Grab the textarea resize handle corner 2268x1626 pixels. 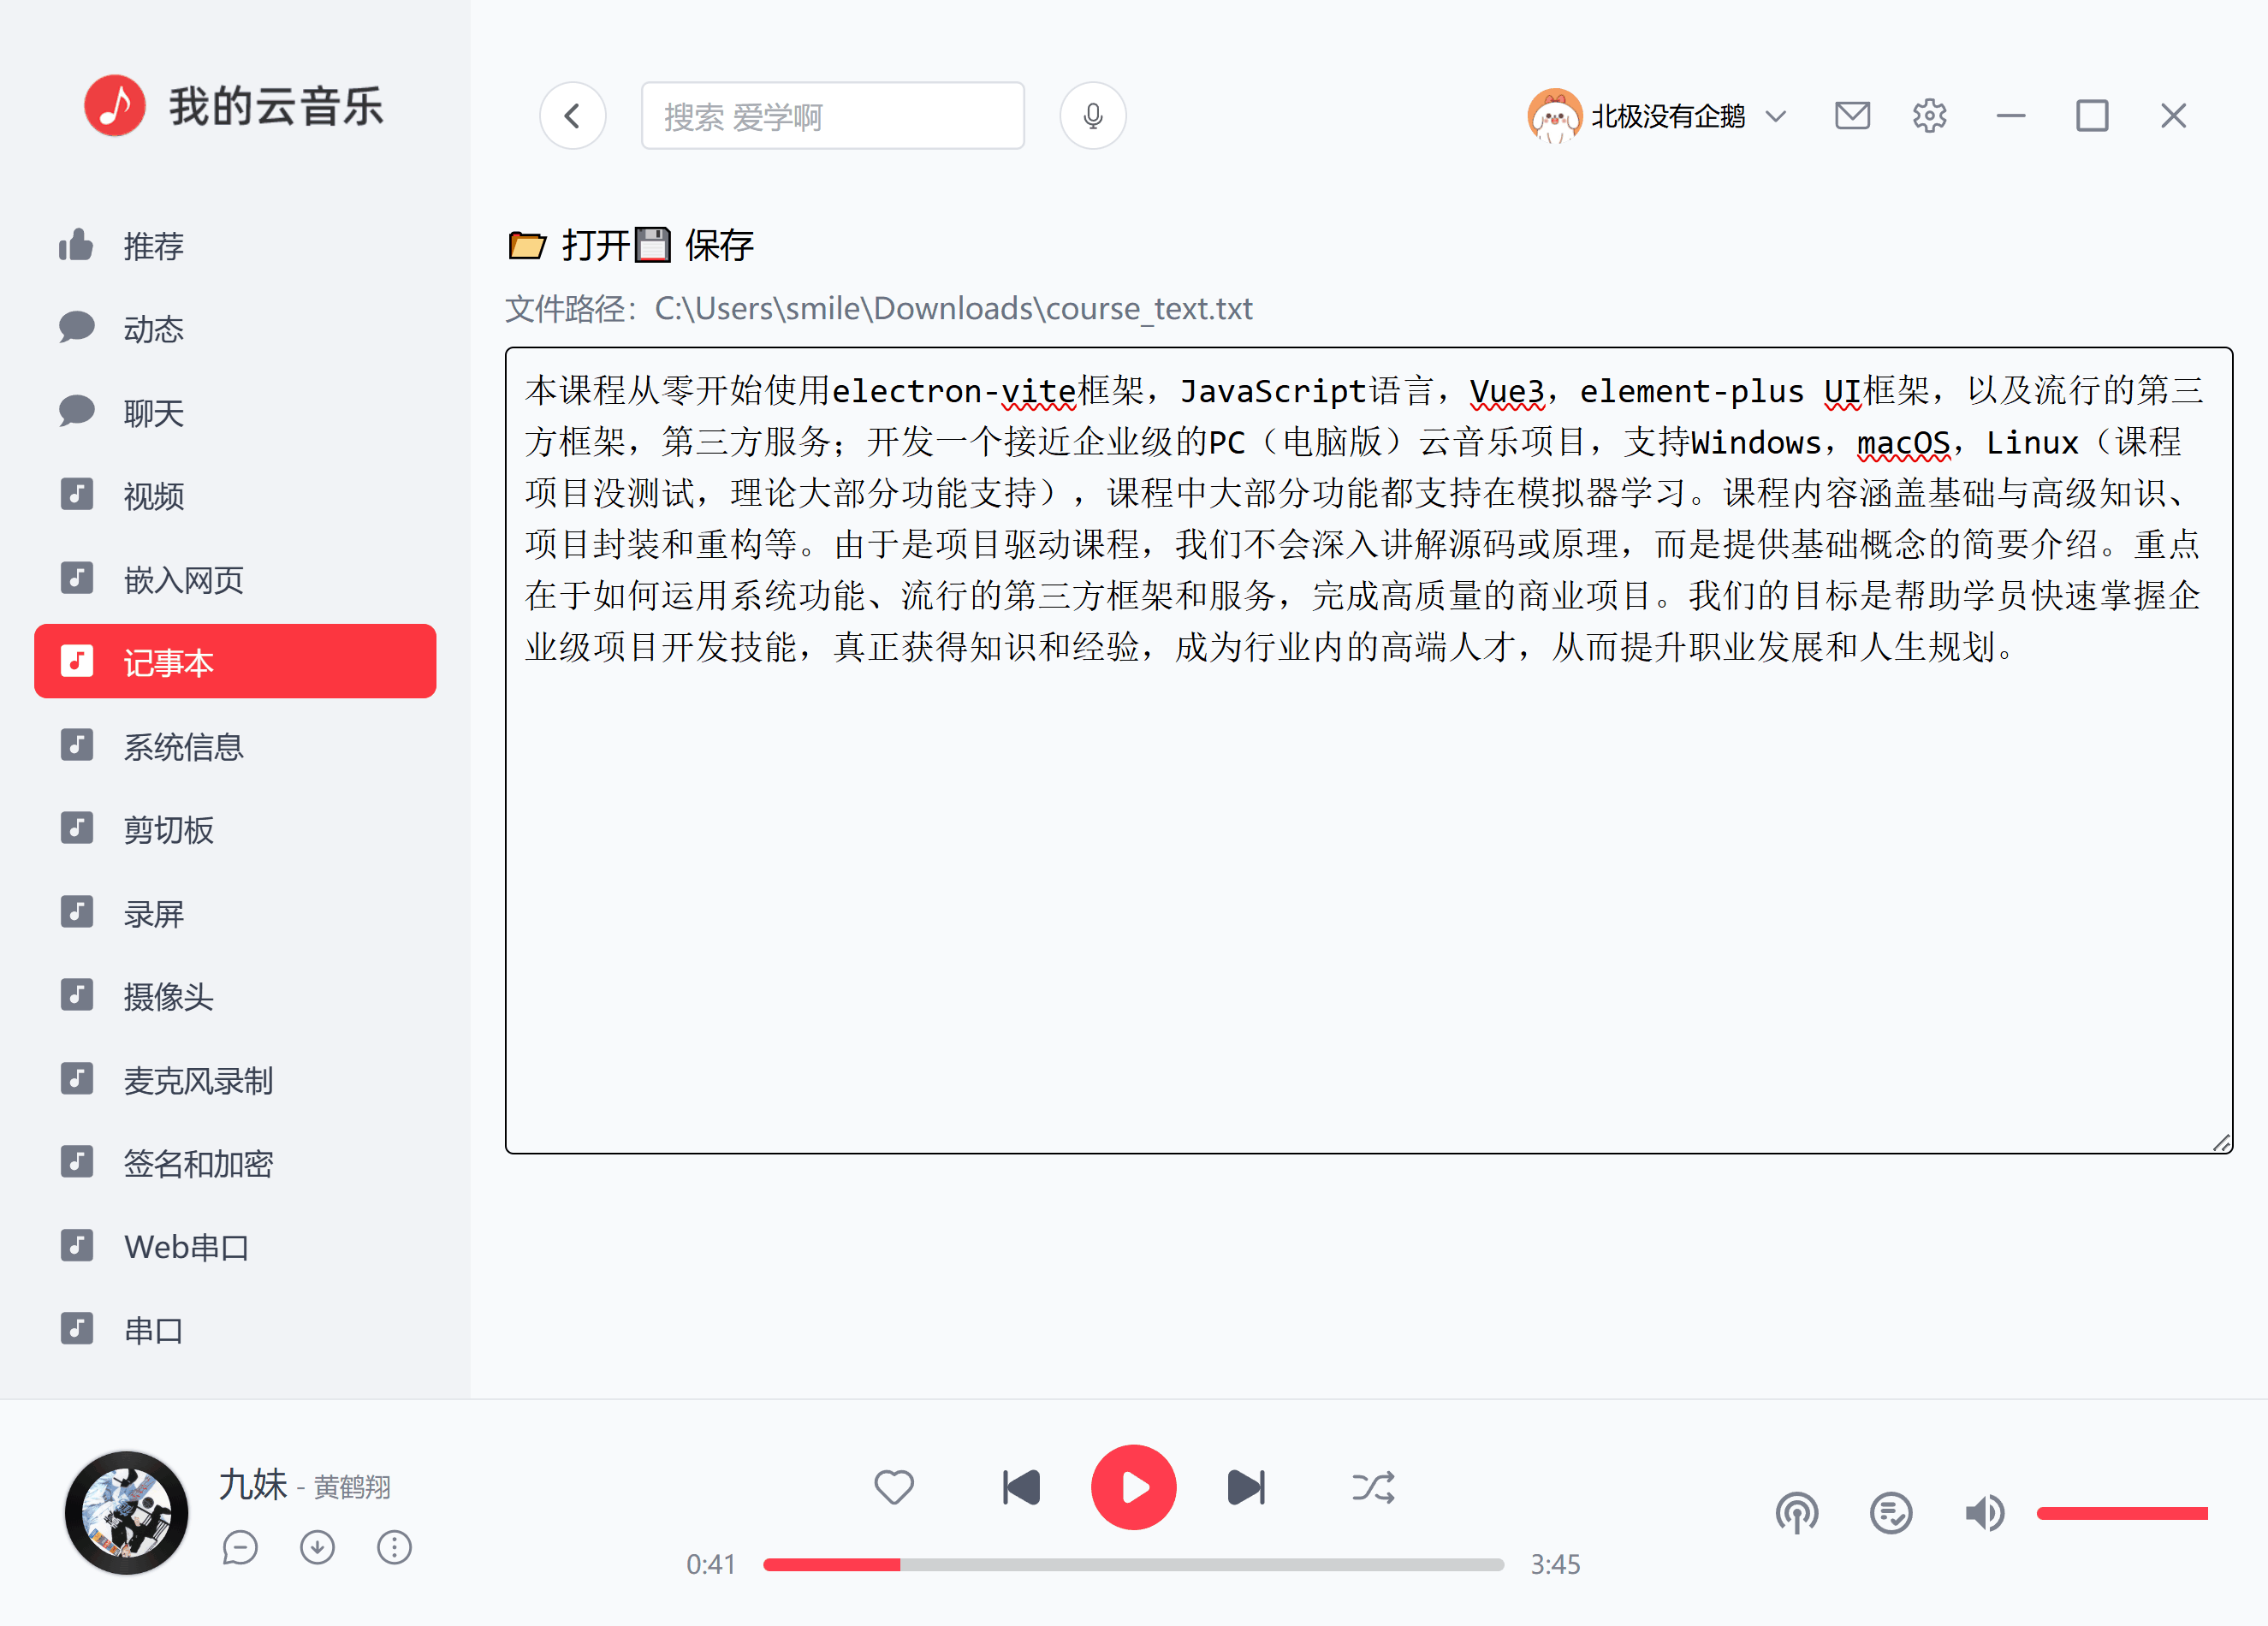[2221, 1143]
